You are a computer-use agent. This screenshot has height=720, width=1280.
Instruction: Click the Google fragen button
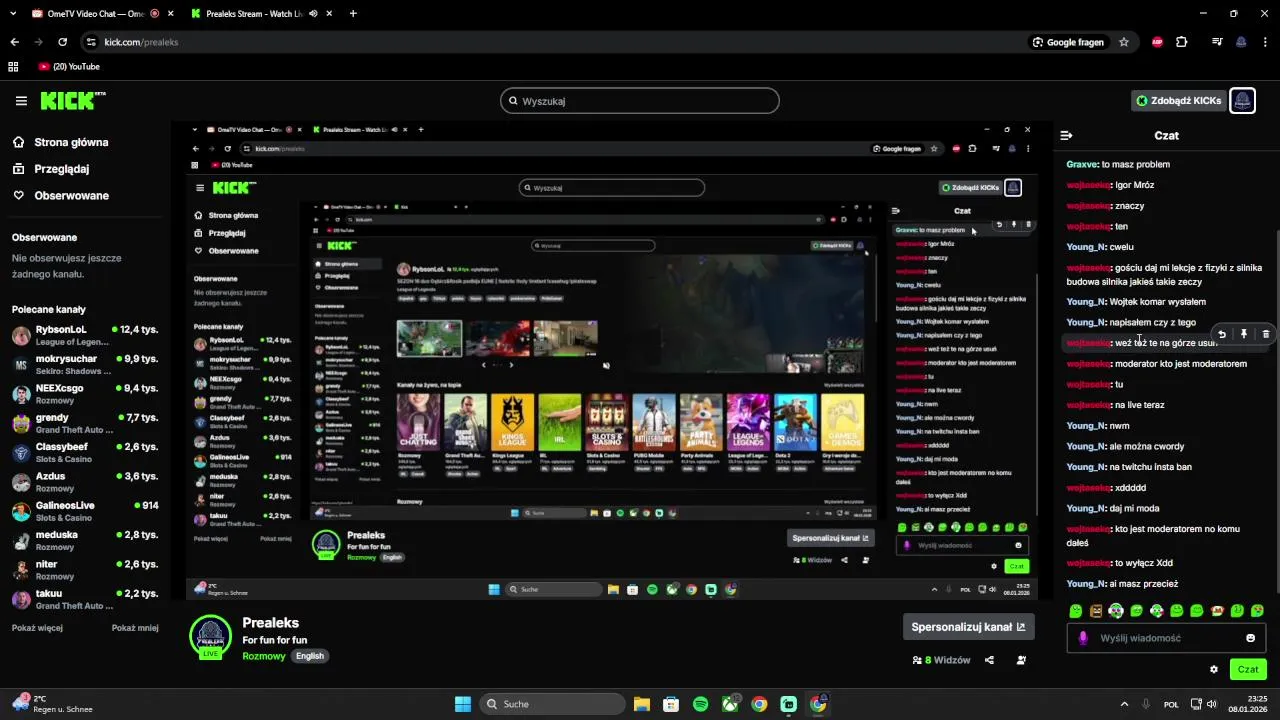pyautogui.click(x=1068, y=42)
